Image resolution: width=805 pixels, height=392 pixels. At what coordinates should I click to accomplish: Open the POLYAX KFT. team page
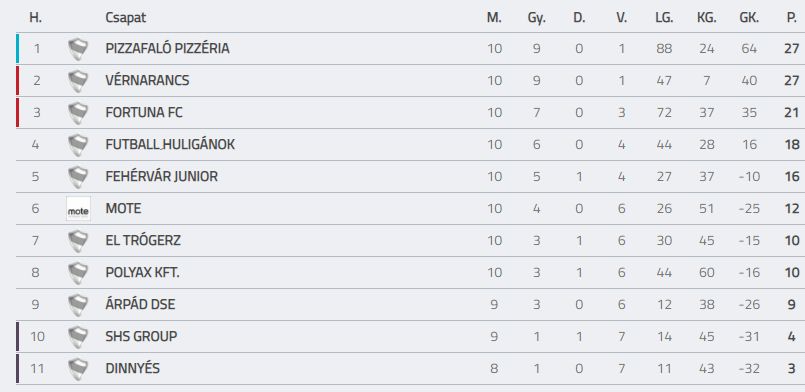point(143,272)
